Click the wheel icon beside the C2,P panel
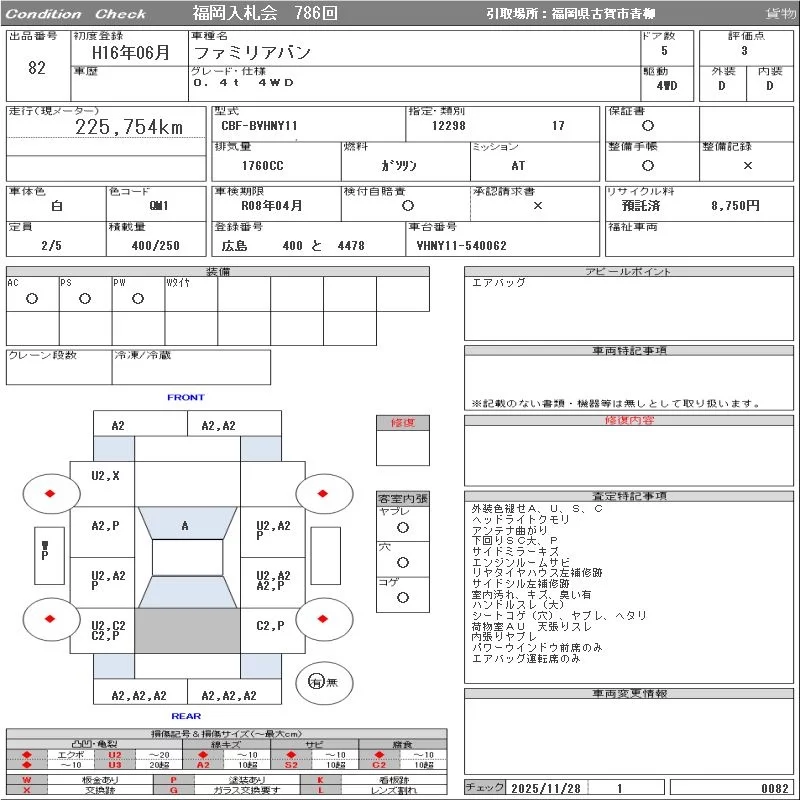The height and width of the screenshot is (800, 800). pos(324,620)
